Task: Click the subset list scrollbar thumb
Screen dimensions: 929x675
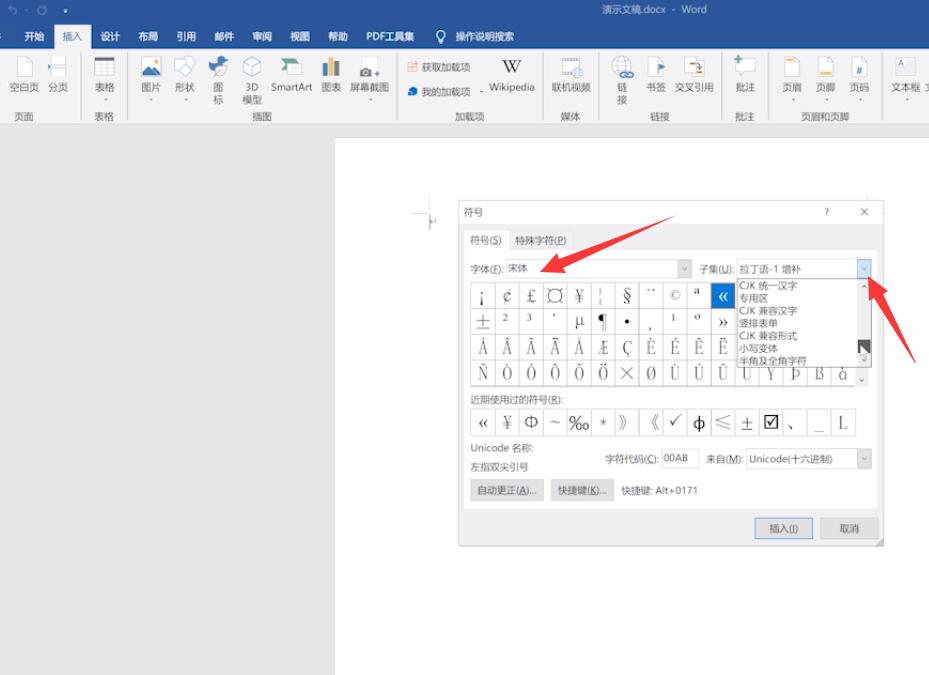Action: pos(864,346)
